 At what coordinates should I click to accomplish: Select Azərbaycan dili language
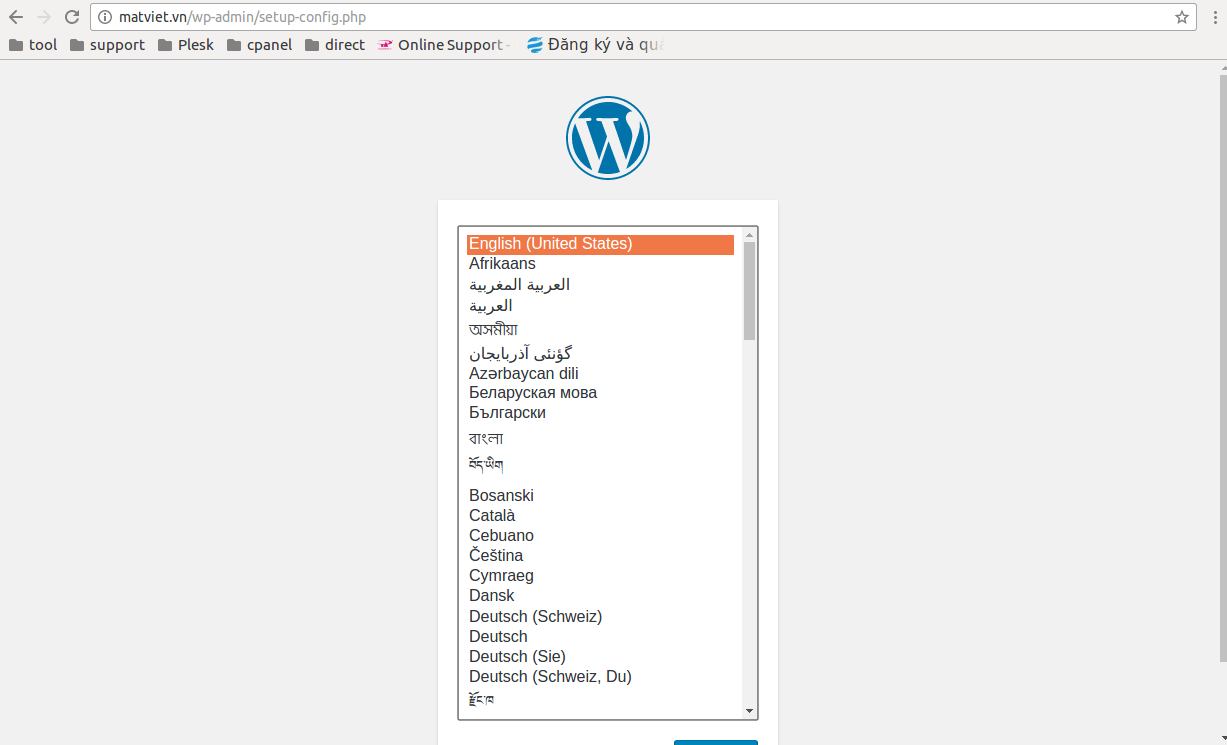(x=600, y=373)
